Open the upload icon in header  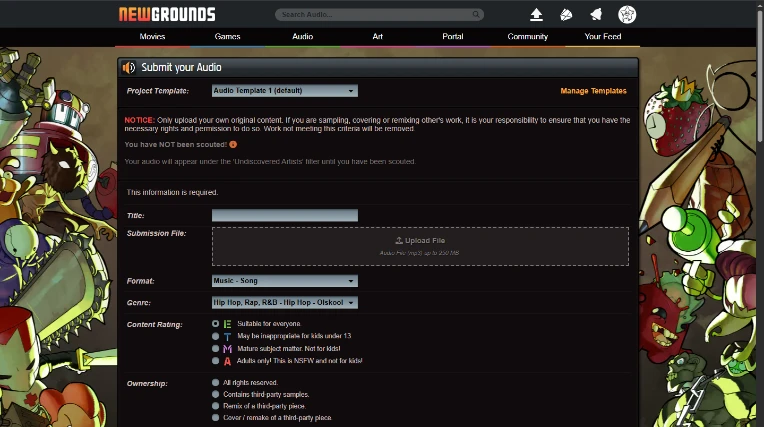point(536,15)
